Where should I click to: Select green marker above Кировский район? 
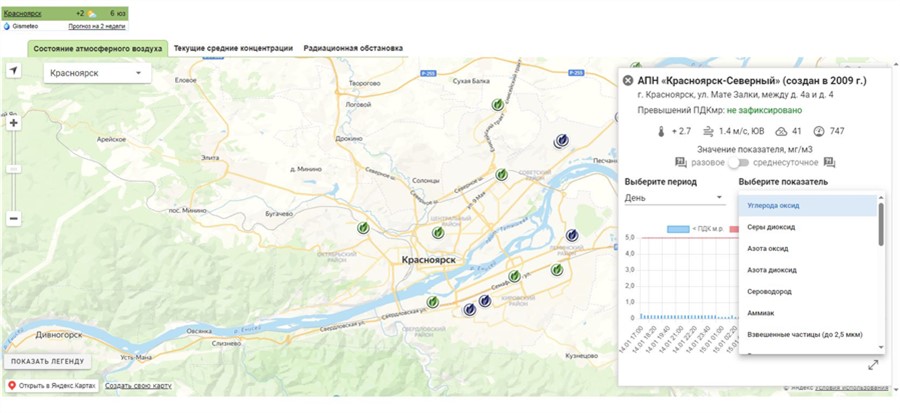pyautogui.click(x=514, y=276)
